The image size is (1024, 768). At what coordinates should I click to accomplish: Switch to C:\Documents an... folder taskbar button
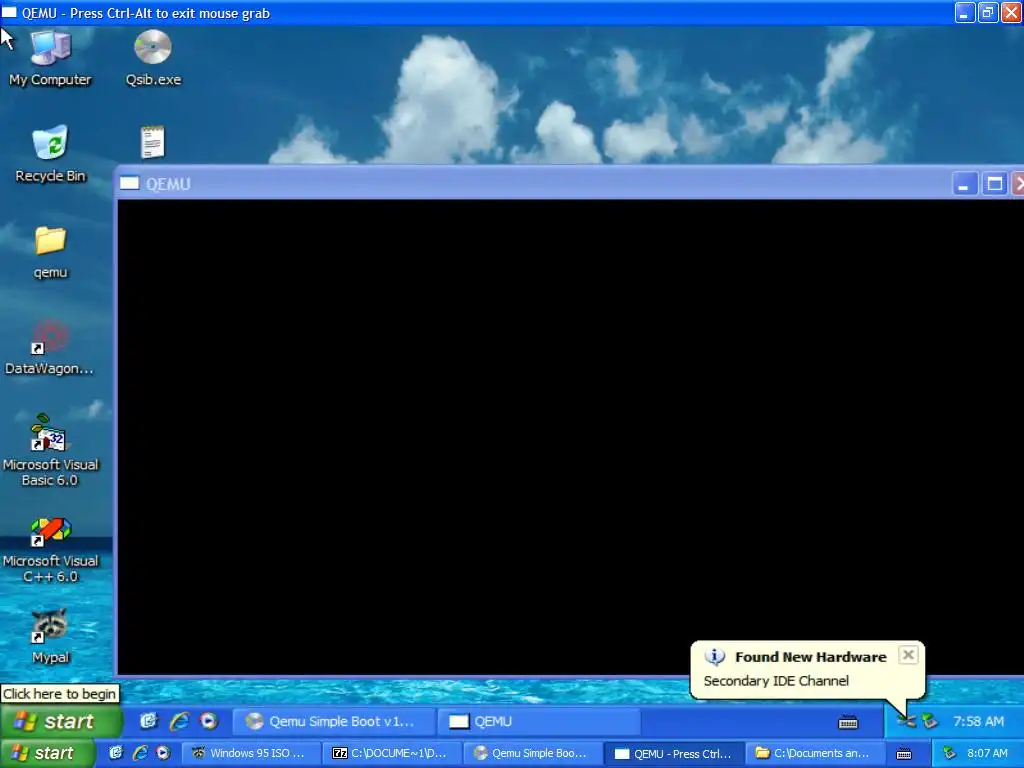(x=814, y=754)
